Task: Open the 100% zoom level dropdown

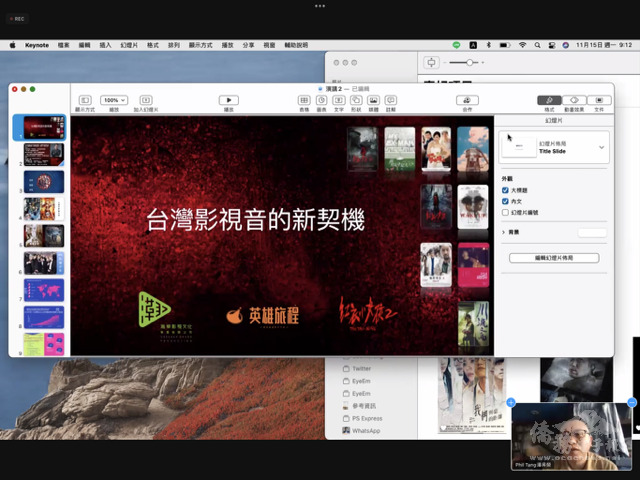Action: (114, 100)
